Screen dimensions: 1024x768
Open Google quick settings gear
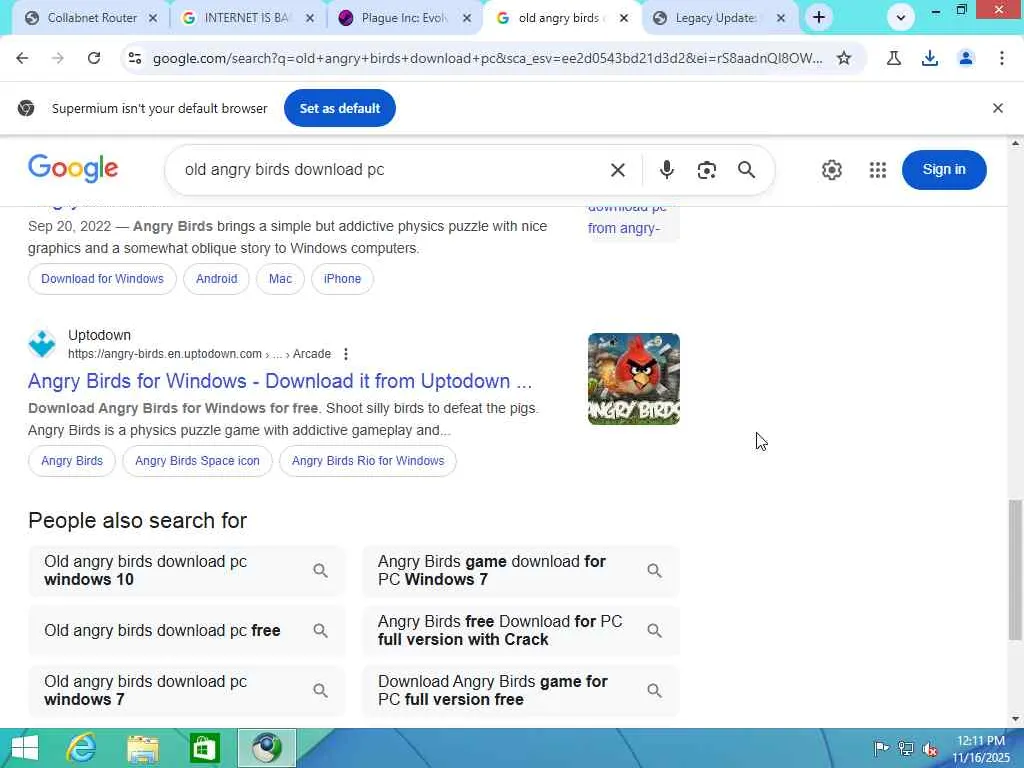tap(831, 170)
